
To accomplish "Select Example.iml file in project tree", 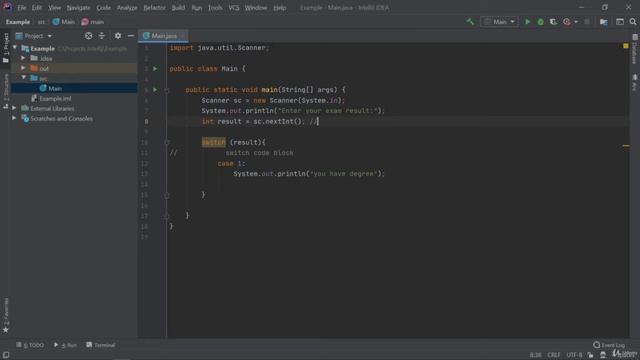I will (x=51, y=98).
